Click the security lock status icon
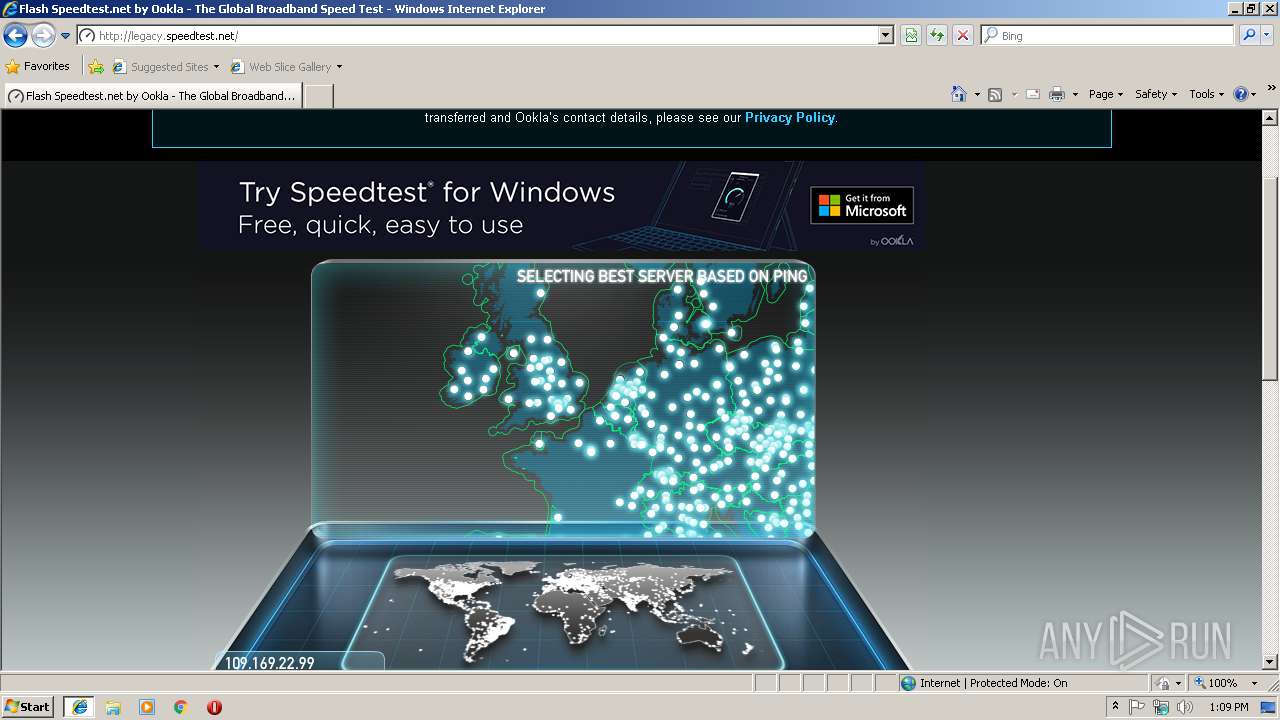 point(1163,683)
